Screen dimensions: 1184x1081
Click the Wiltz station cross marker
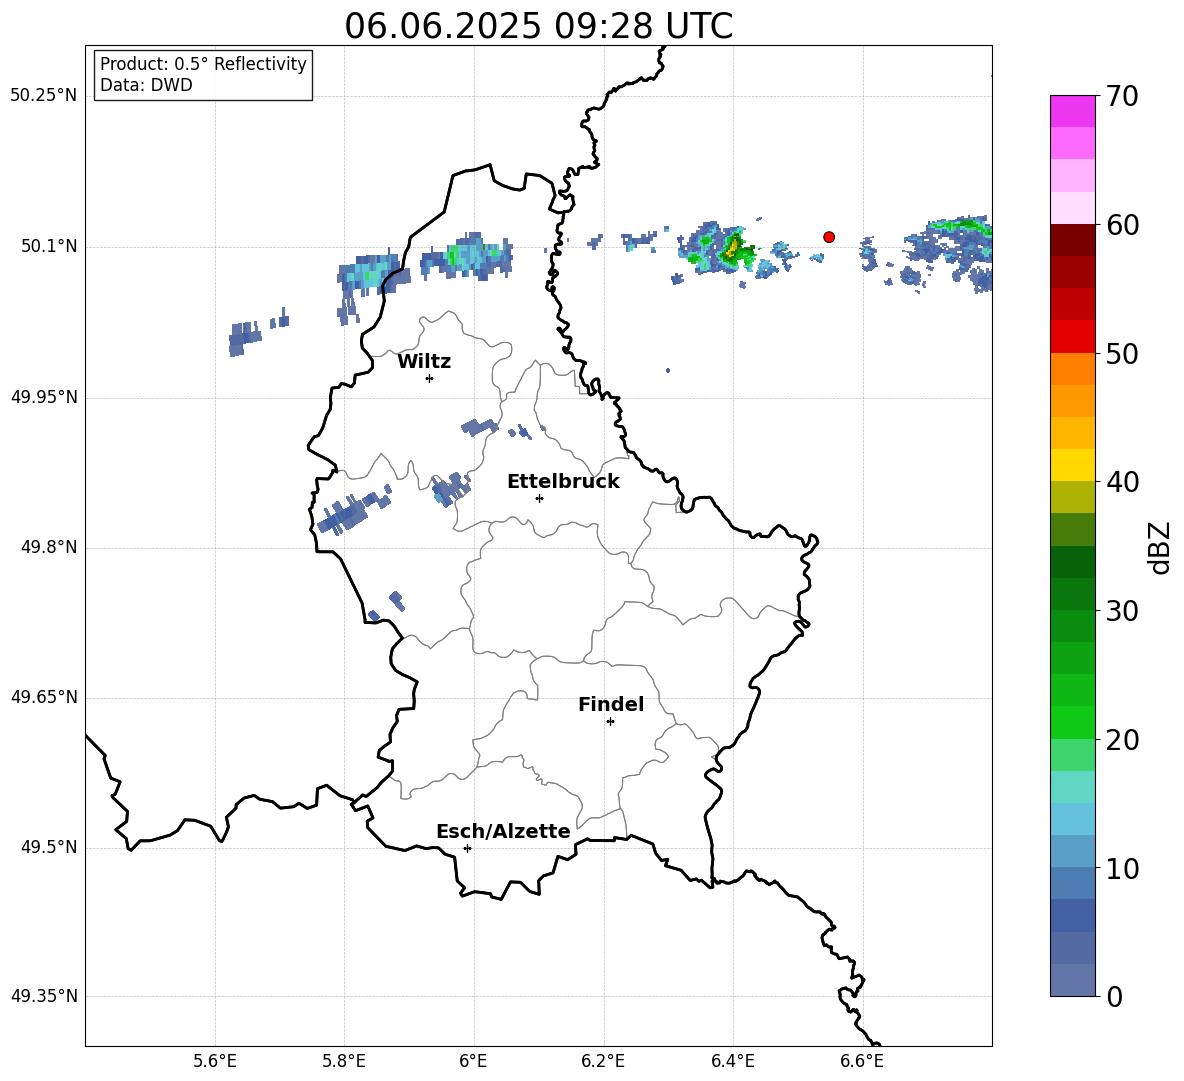[x=429, y=378]
